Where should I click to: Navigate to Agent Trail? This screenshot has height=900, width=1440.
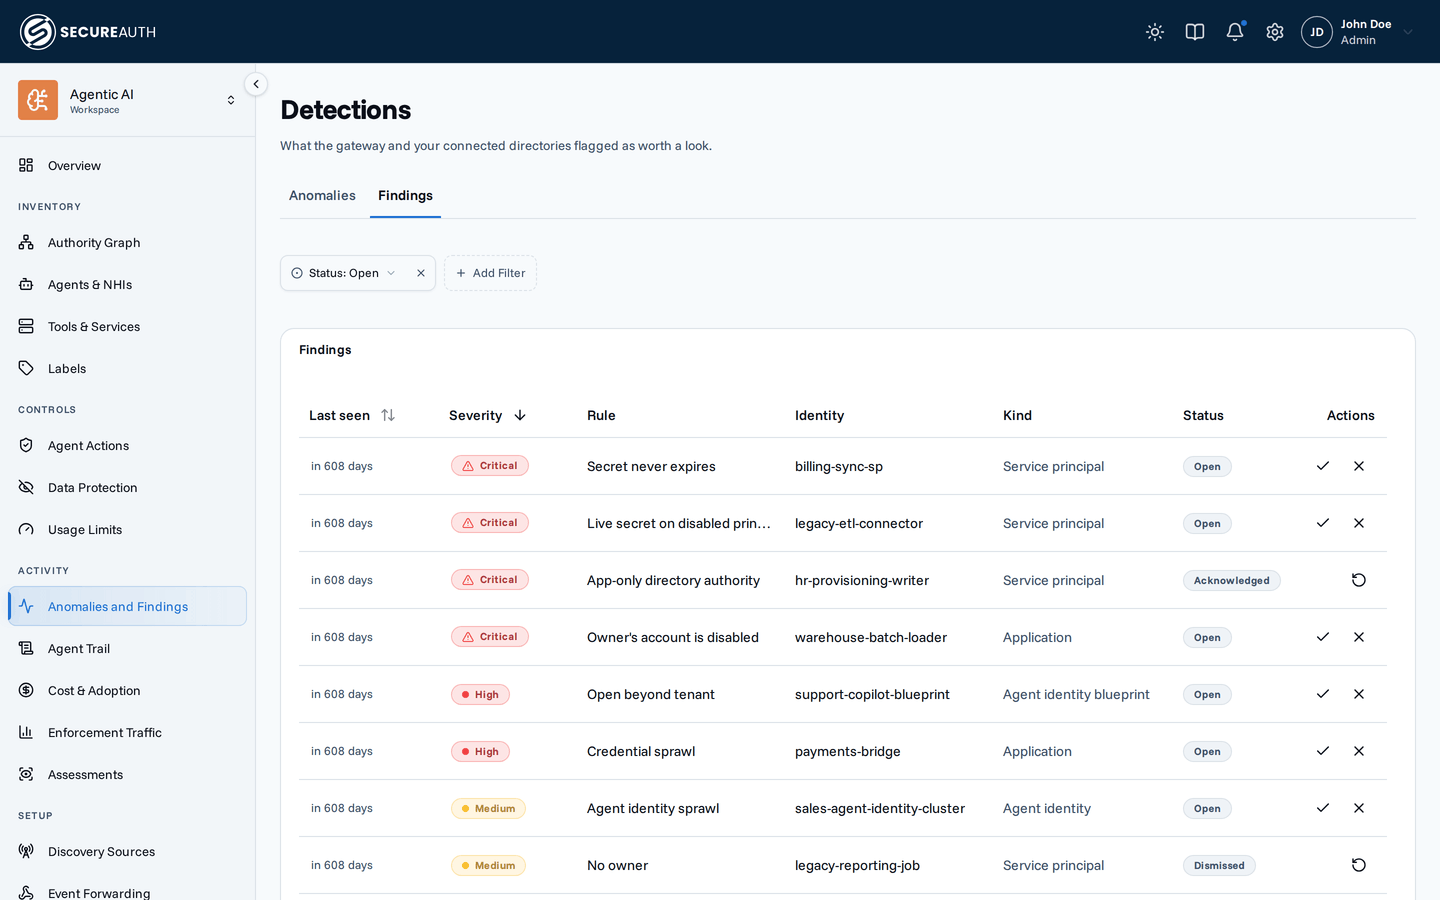click(127, 649)
